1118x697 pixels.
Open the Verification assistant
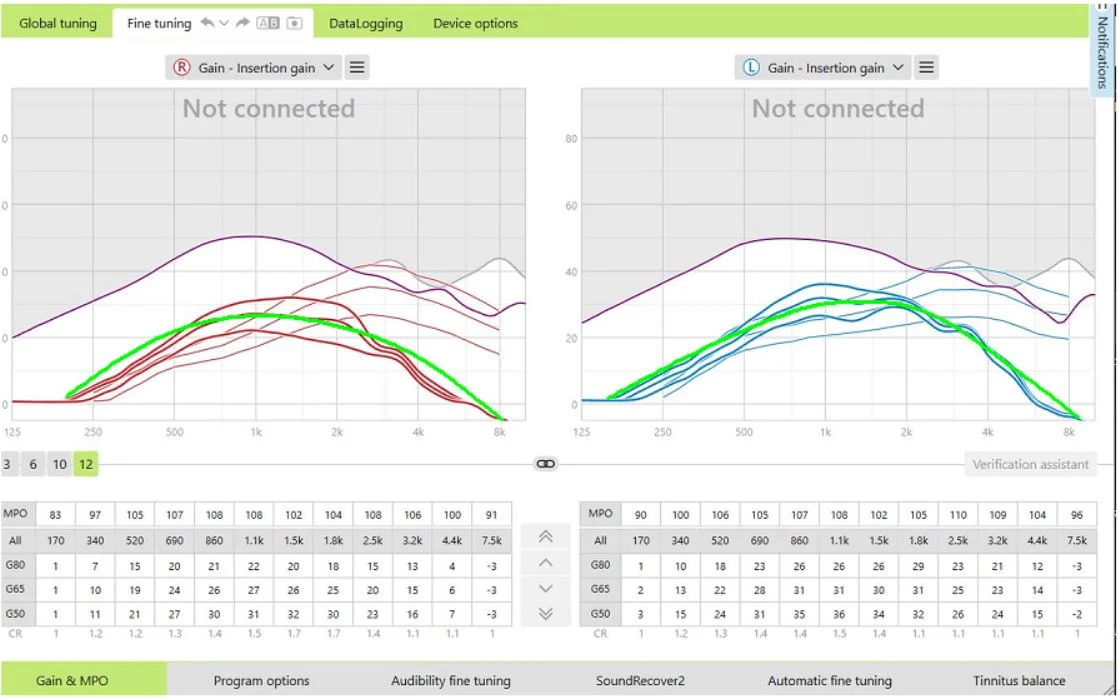tap(1030, 465)
